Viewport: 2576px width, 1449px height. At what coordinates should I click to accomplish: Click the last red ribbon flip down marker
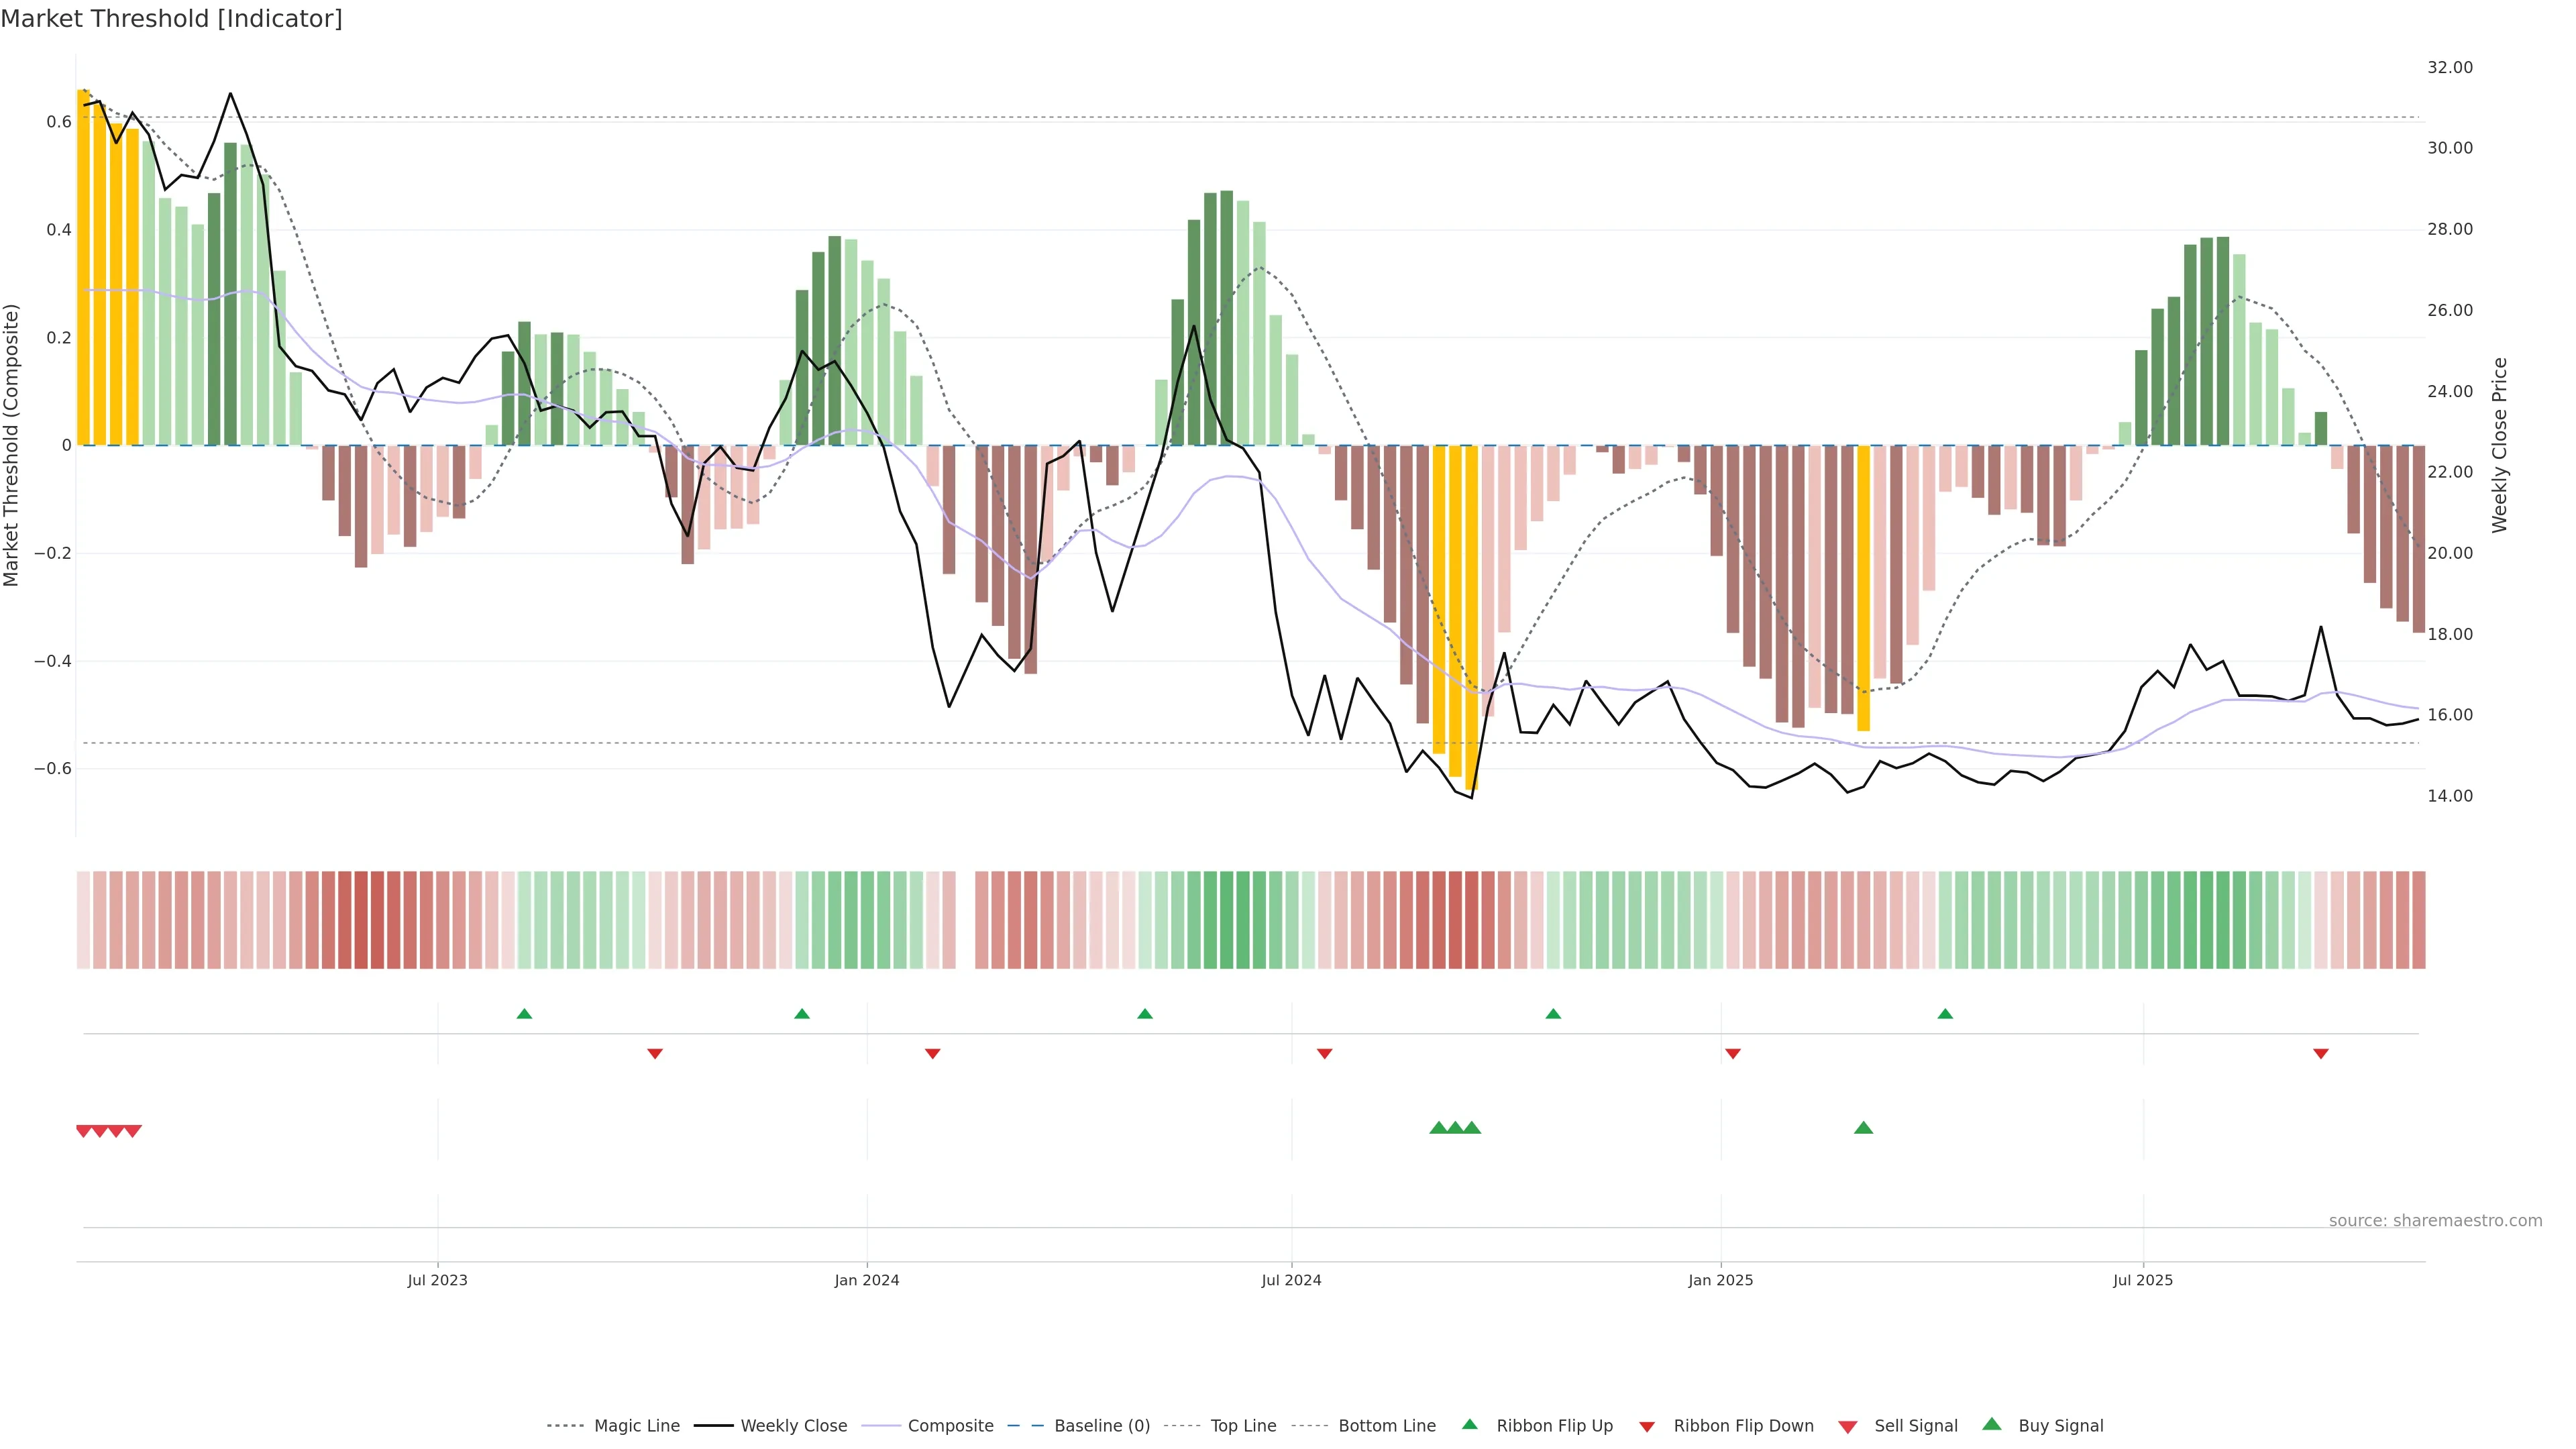click(x=2321, y=1053)
